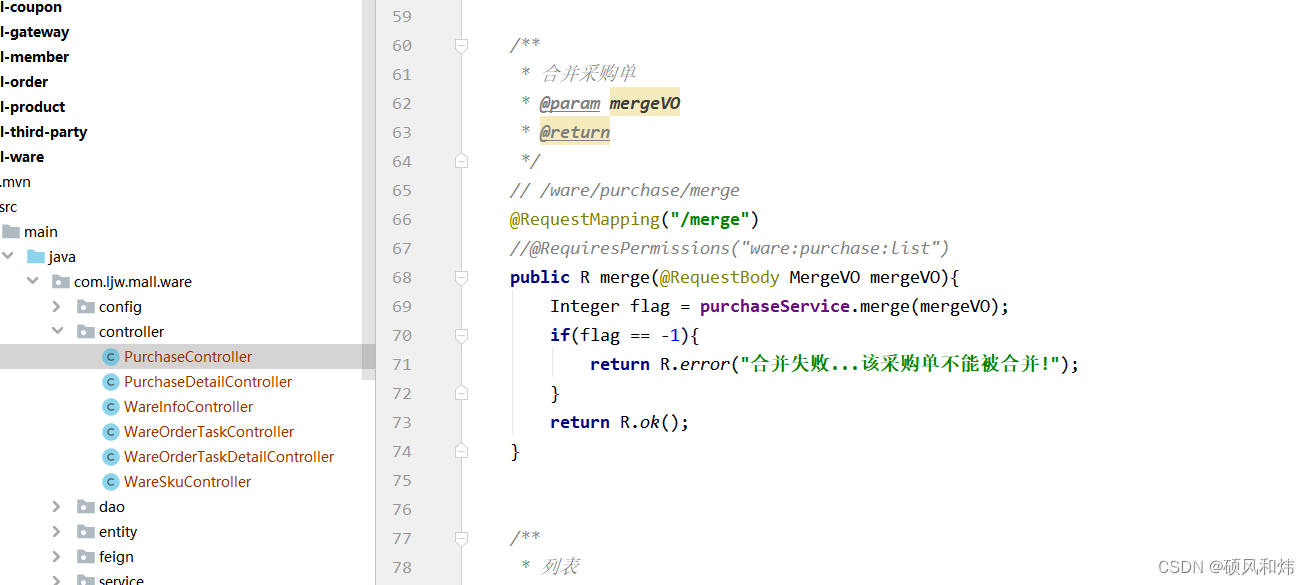Fold the if block end at line 72

pos(461,393)
